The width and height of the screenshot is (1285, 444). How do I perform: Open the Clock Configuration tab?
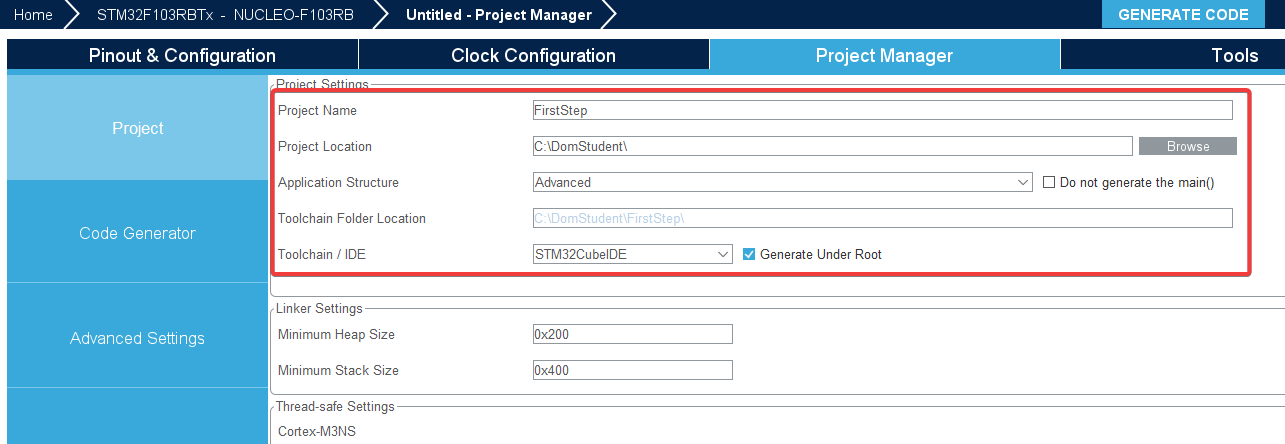point(533,55)
